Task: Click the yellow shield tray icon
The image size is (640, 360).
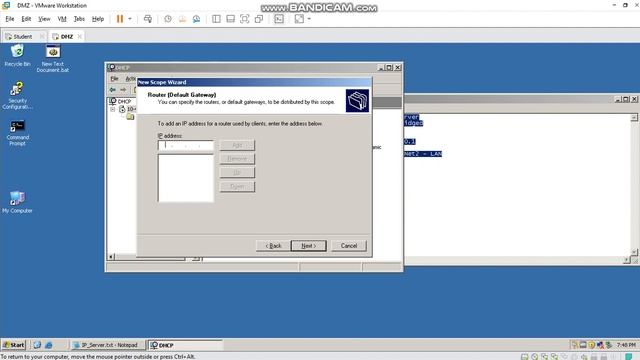Action: click(x=591, y=345)
